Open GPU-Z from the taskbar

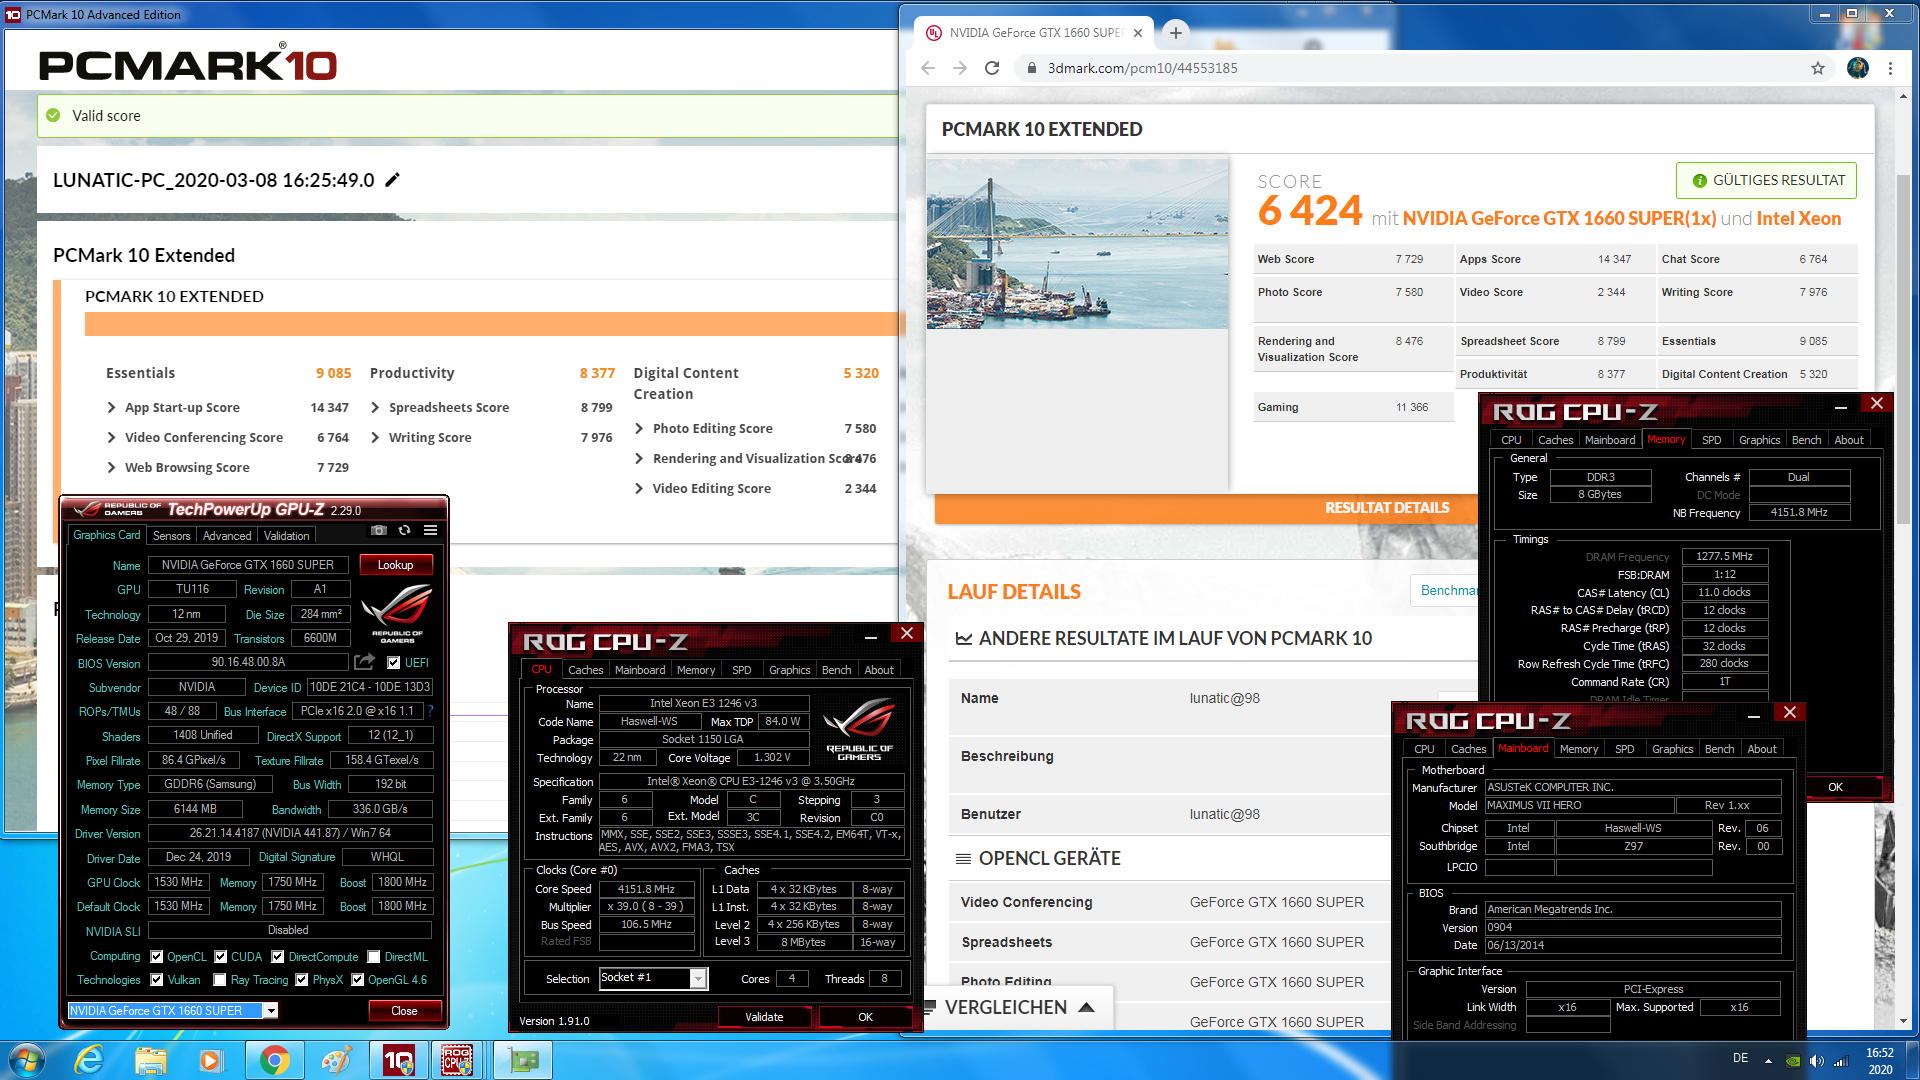tap(522, 1060)
